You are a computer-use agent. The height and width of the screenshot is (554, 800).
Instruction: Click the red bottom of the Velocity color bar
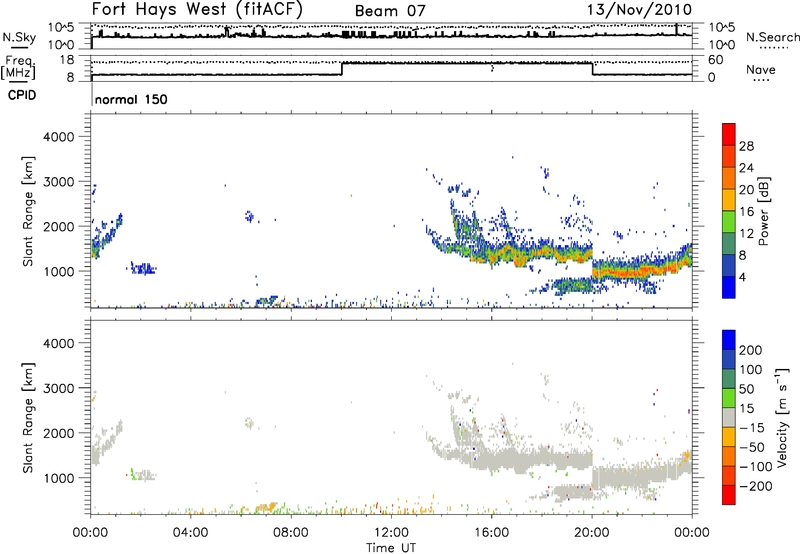[x=729, y=495]
